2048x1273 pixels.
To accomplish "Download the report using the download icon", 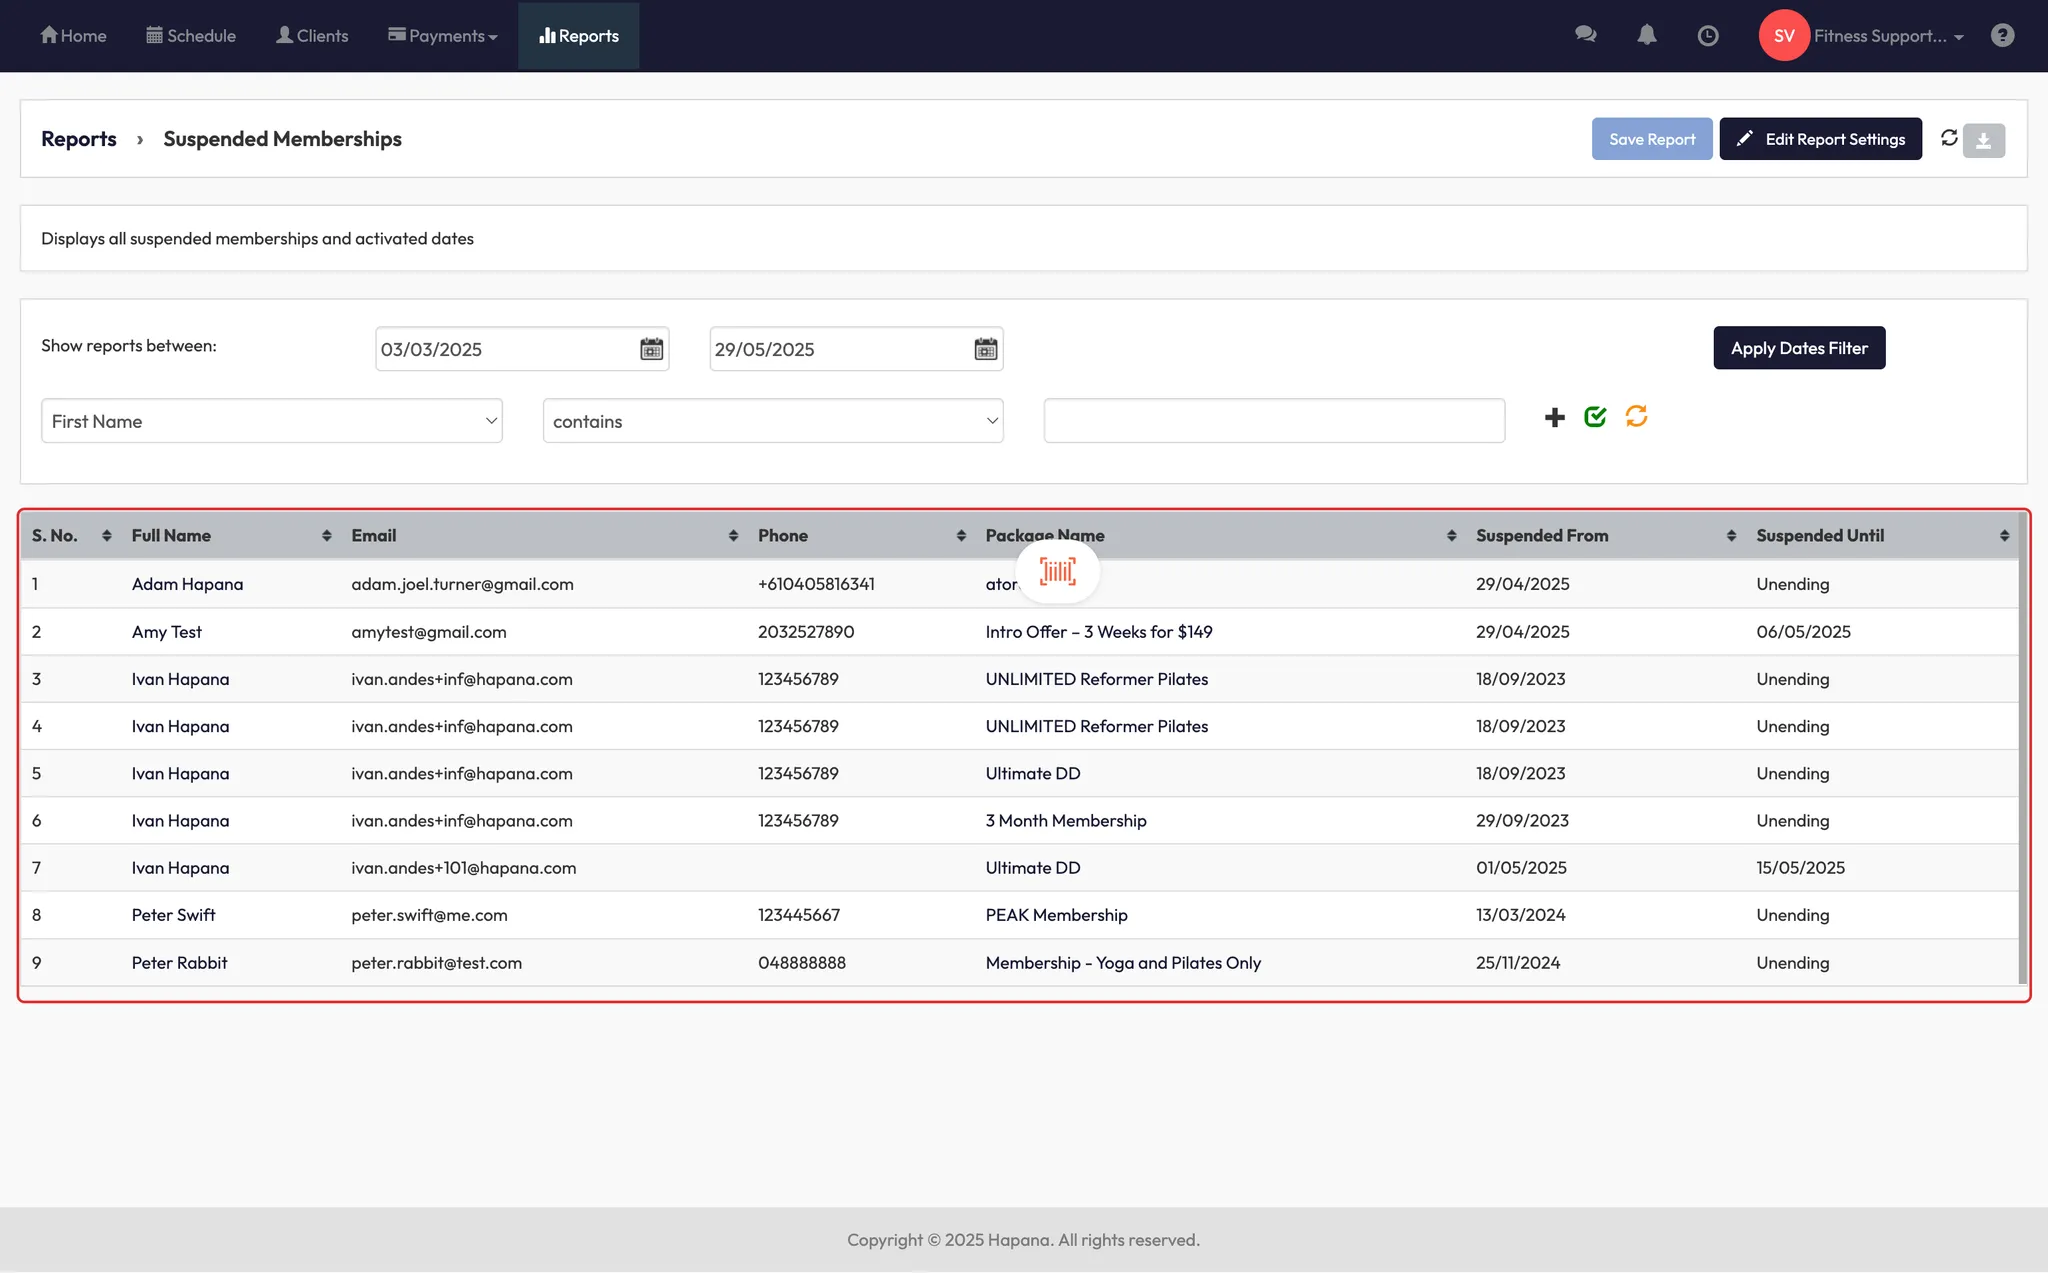I will point(1983,140).
